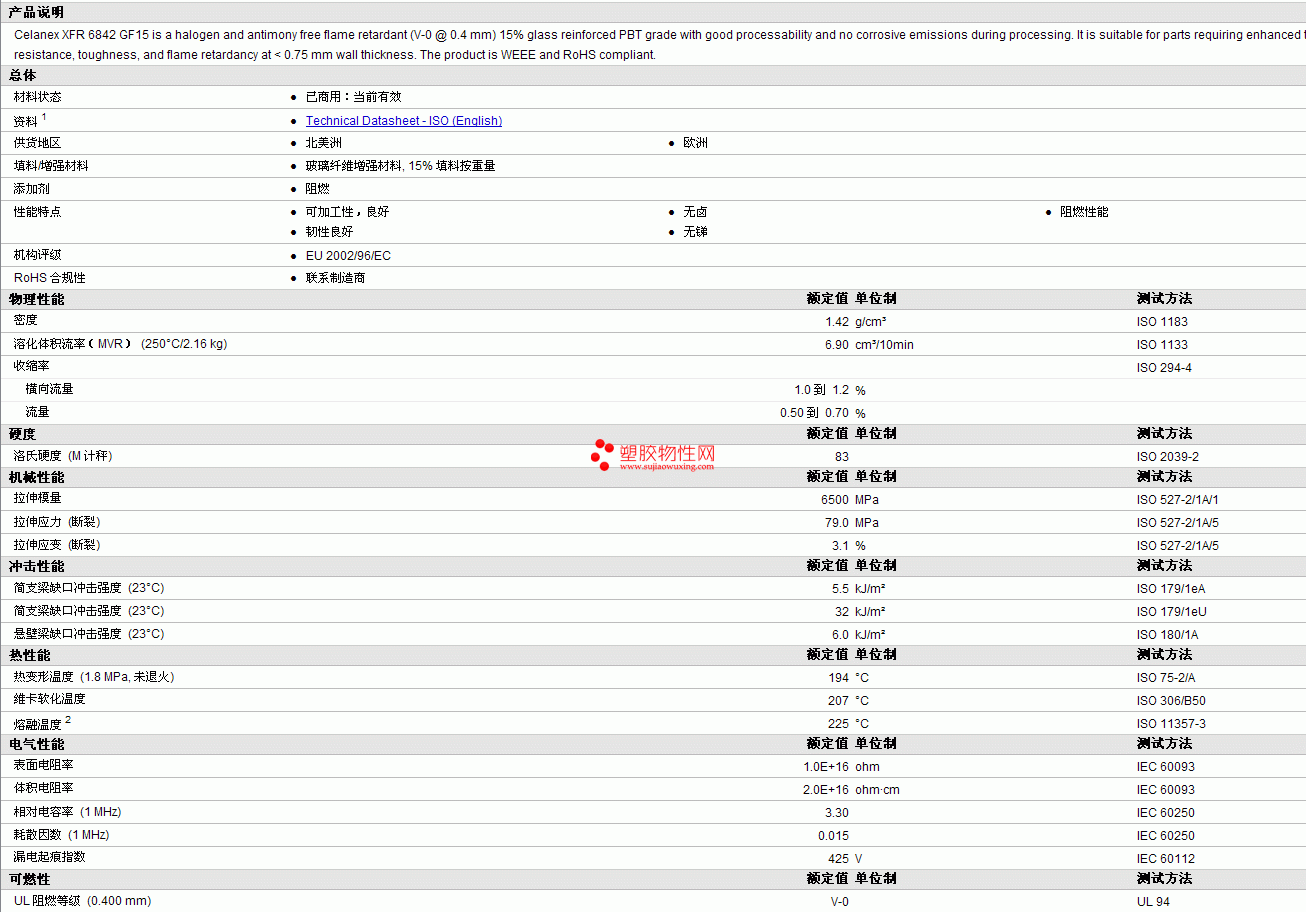
Task: Open the Technical Datasheet - ISO (English) link
Action: (x=404, y=121)
